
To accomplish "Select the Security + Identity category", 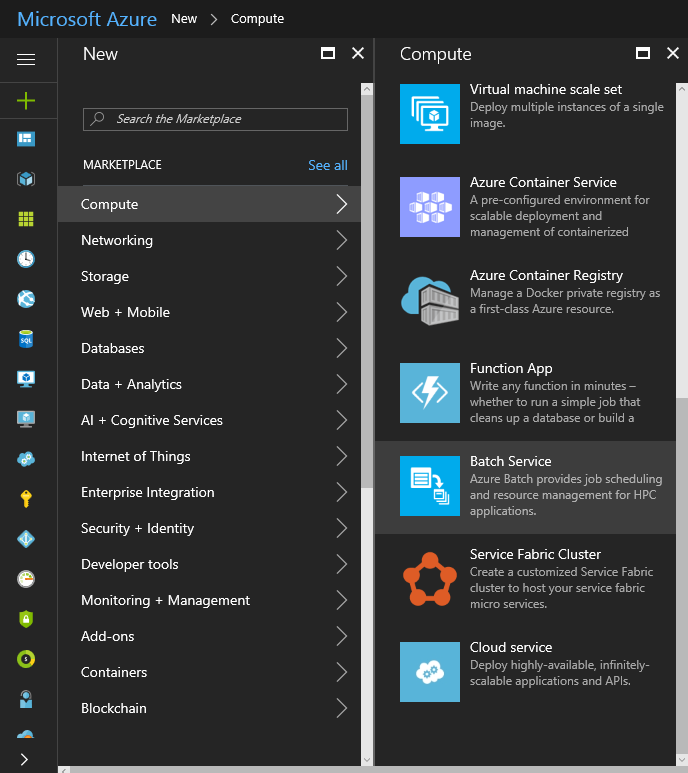I will click(209, 528).
